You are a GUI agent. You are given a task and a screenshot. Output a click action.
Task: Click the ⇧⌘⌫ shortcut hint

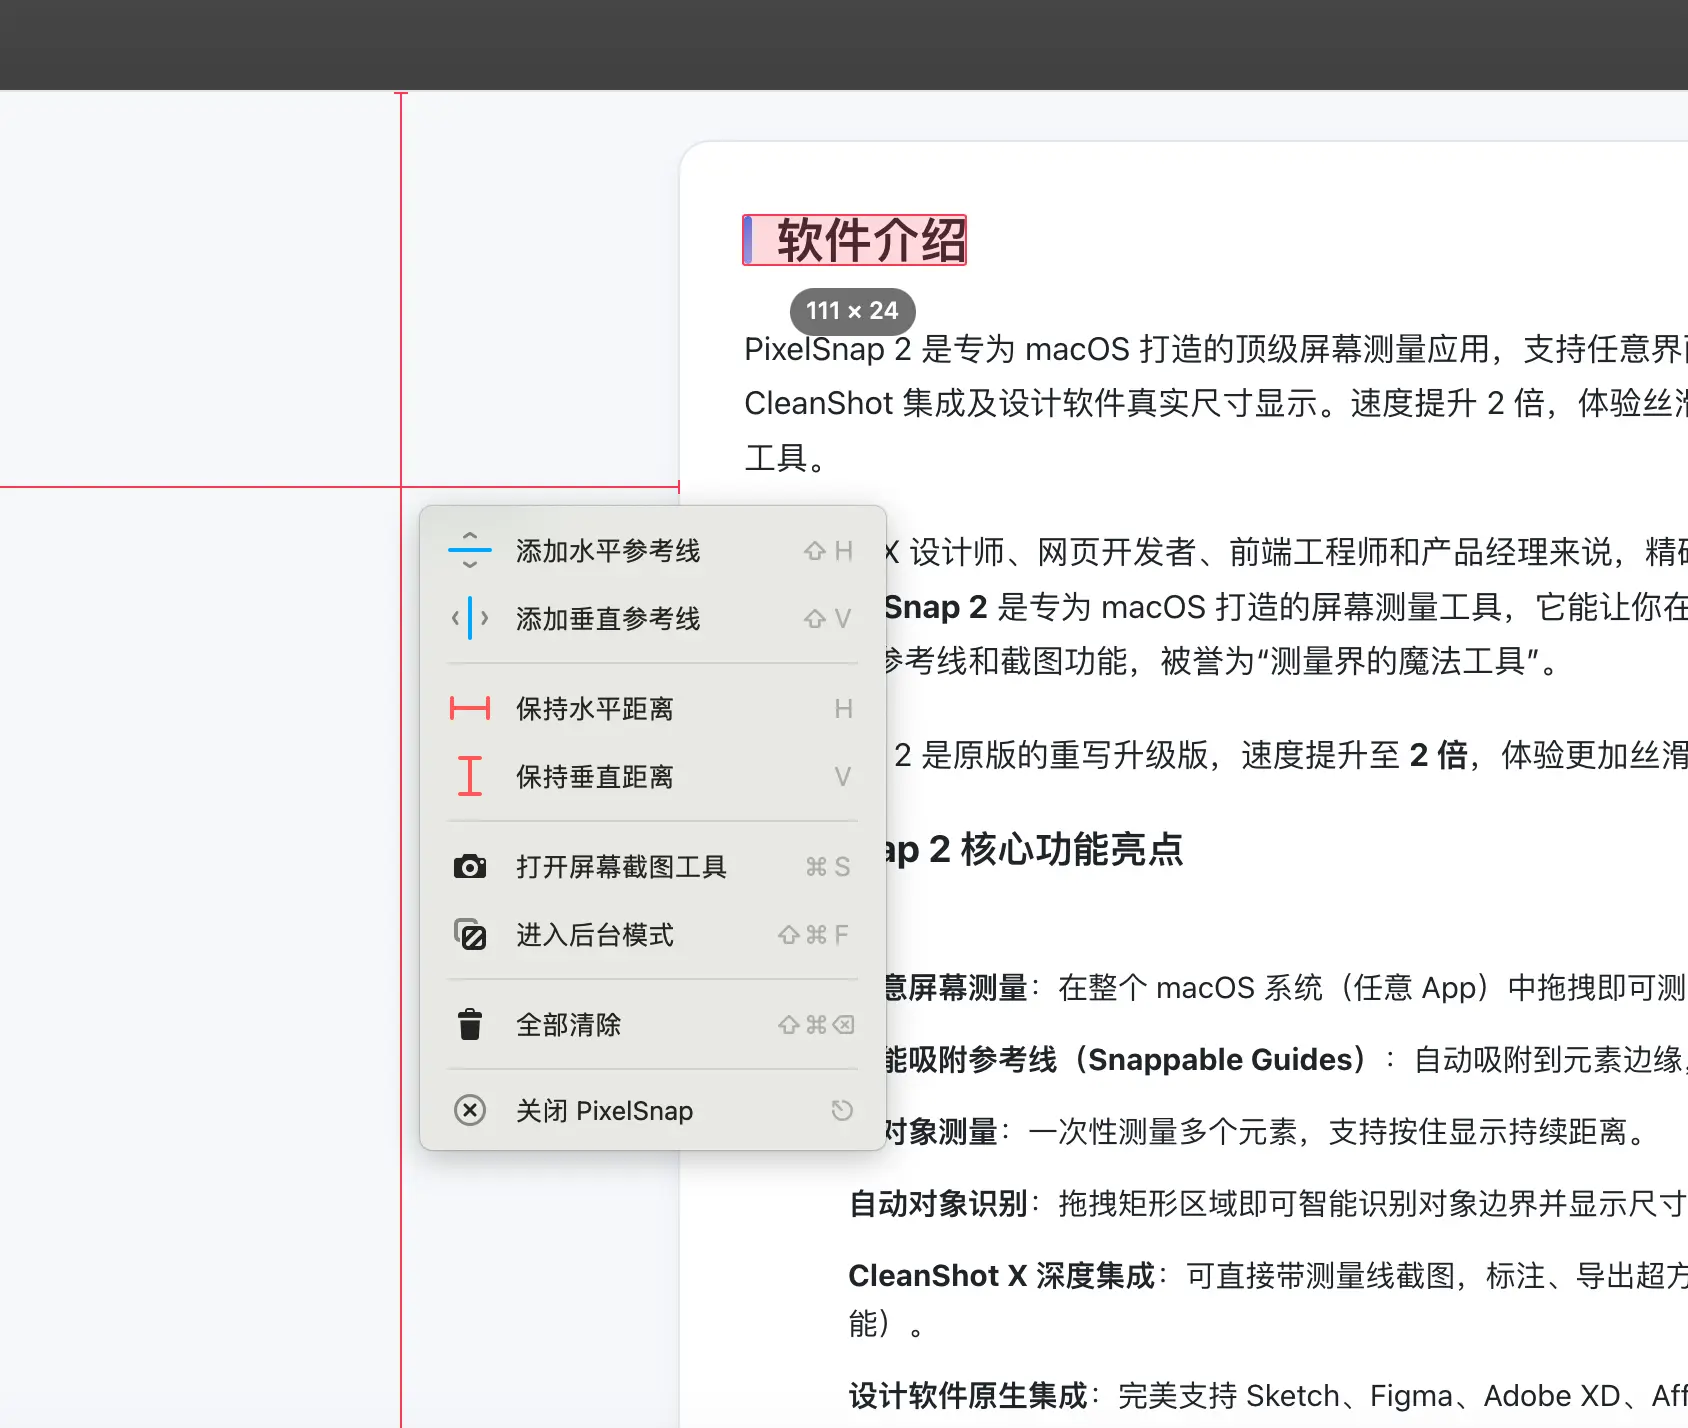[x=816, y=1025]
